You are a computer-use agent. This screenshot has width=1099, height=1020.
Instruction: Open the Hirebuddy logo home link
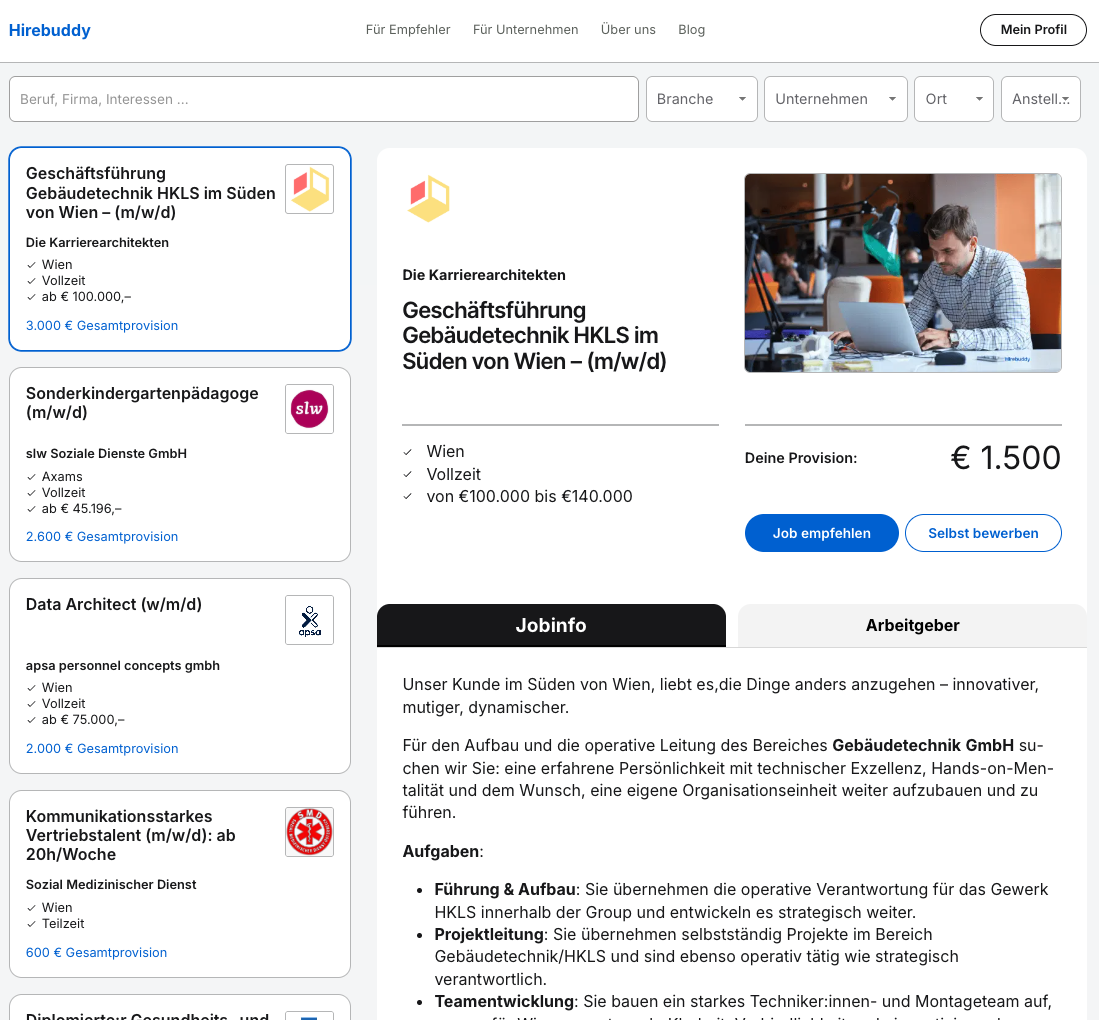(50, 30)
